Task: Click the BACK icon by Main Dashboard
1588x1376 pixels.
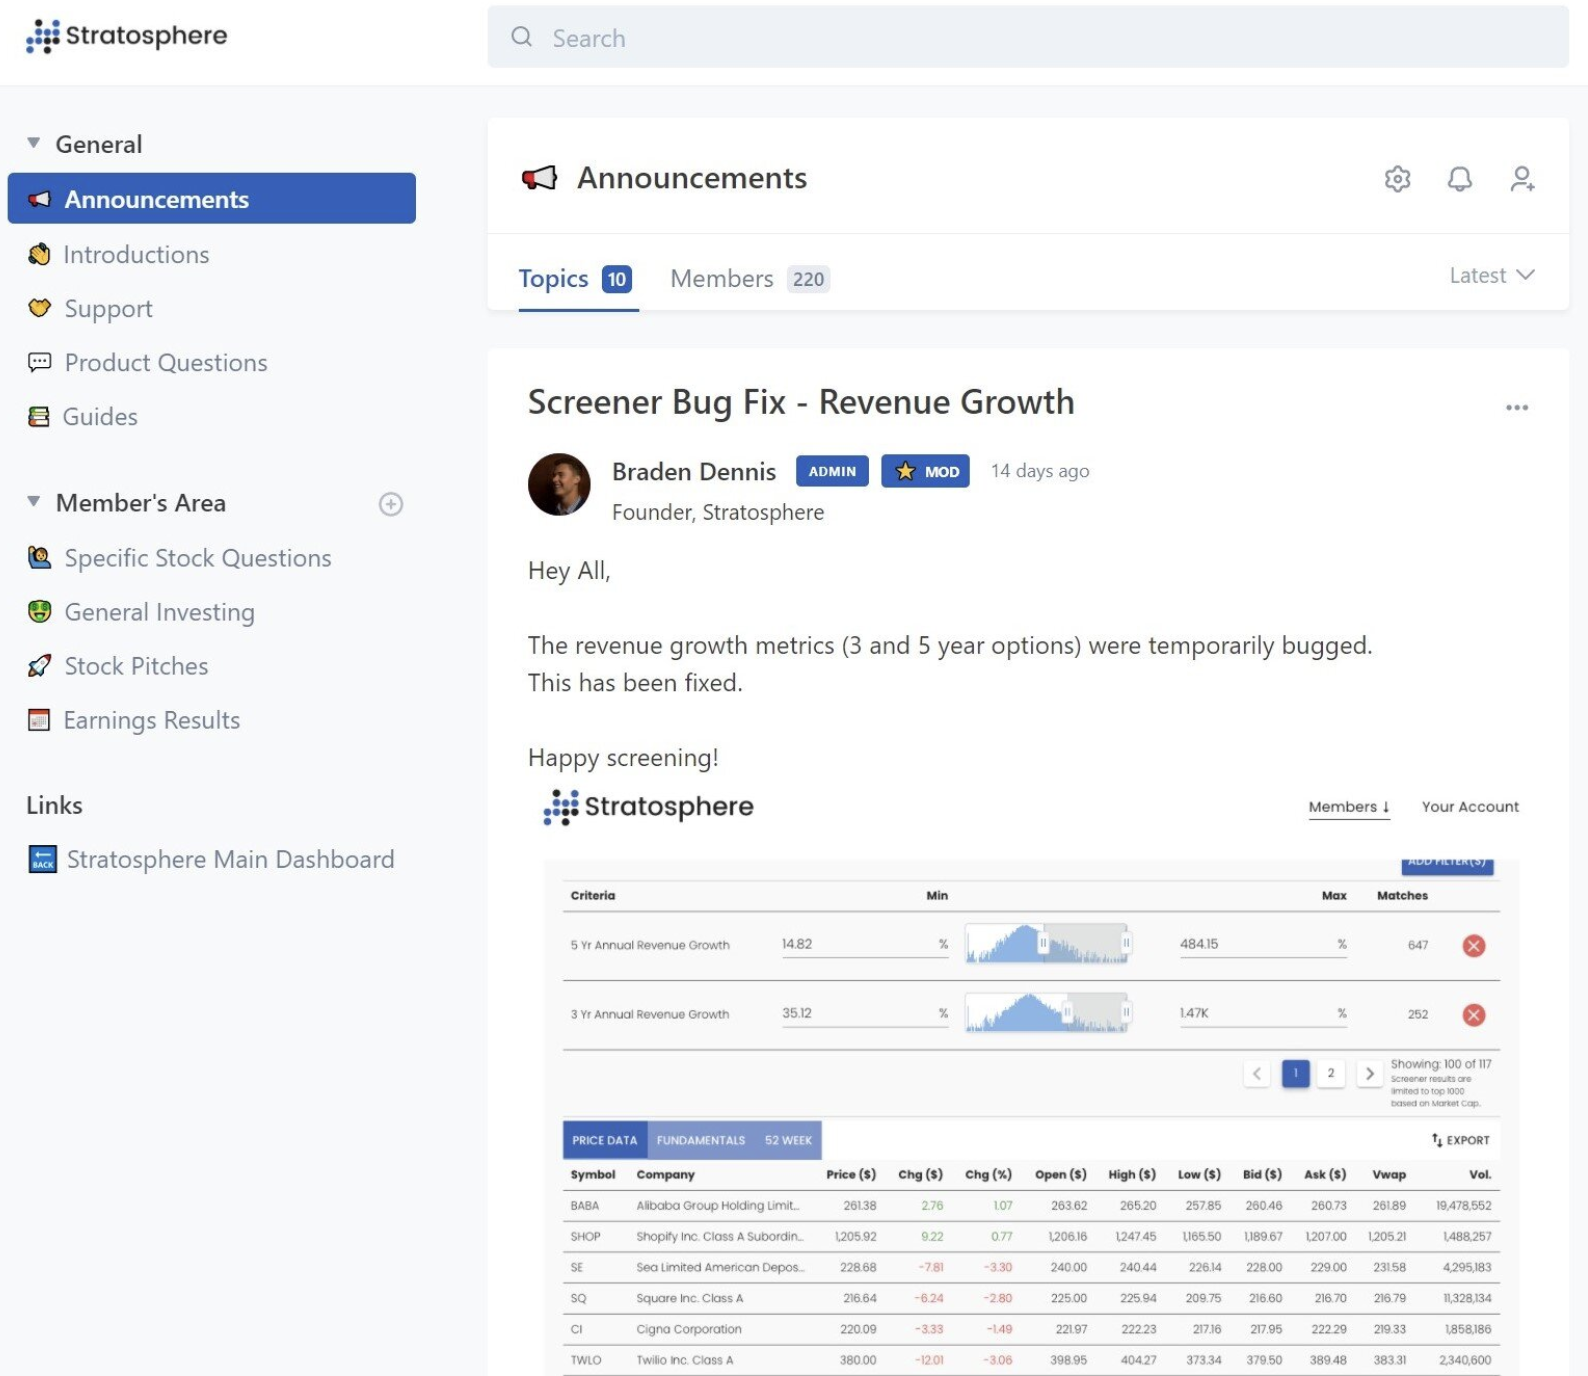Action: 42,859
